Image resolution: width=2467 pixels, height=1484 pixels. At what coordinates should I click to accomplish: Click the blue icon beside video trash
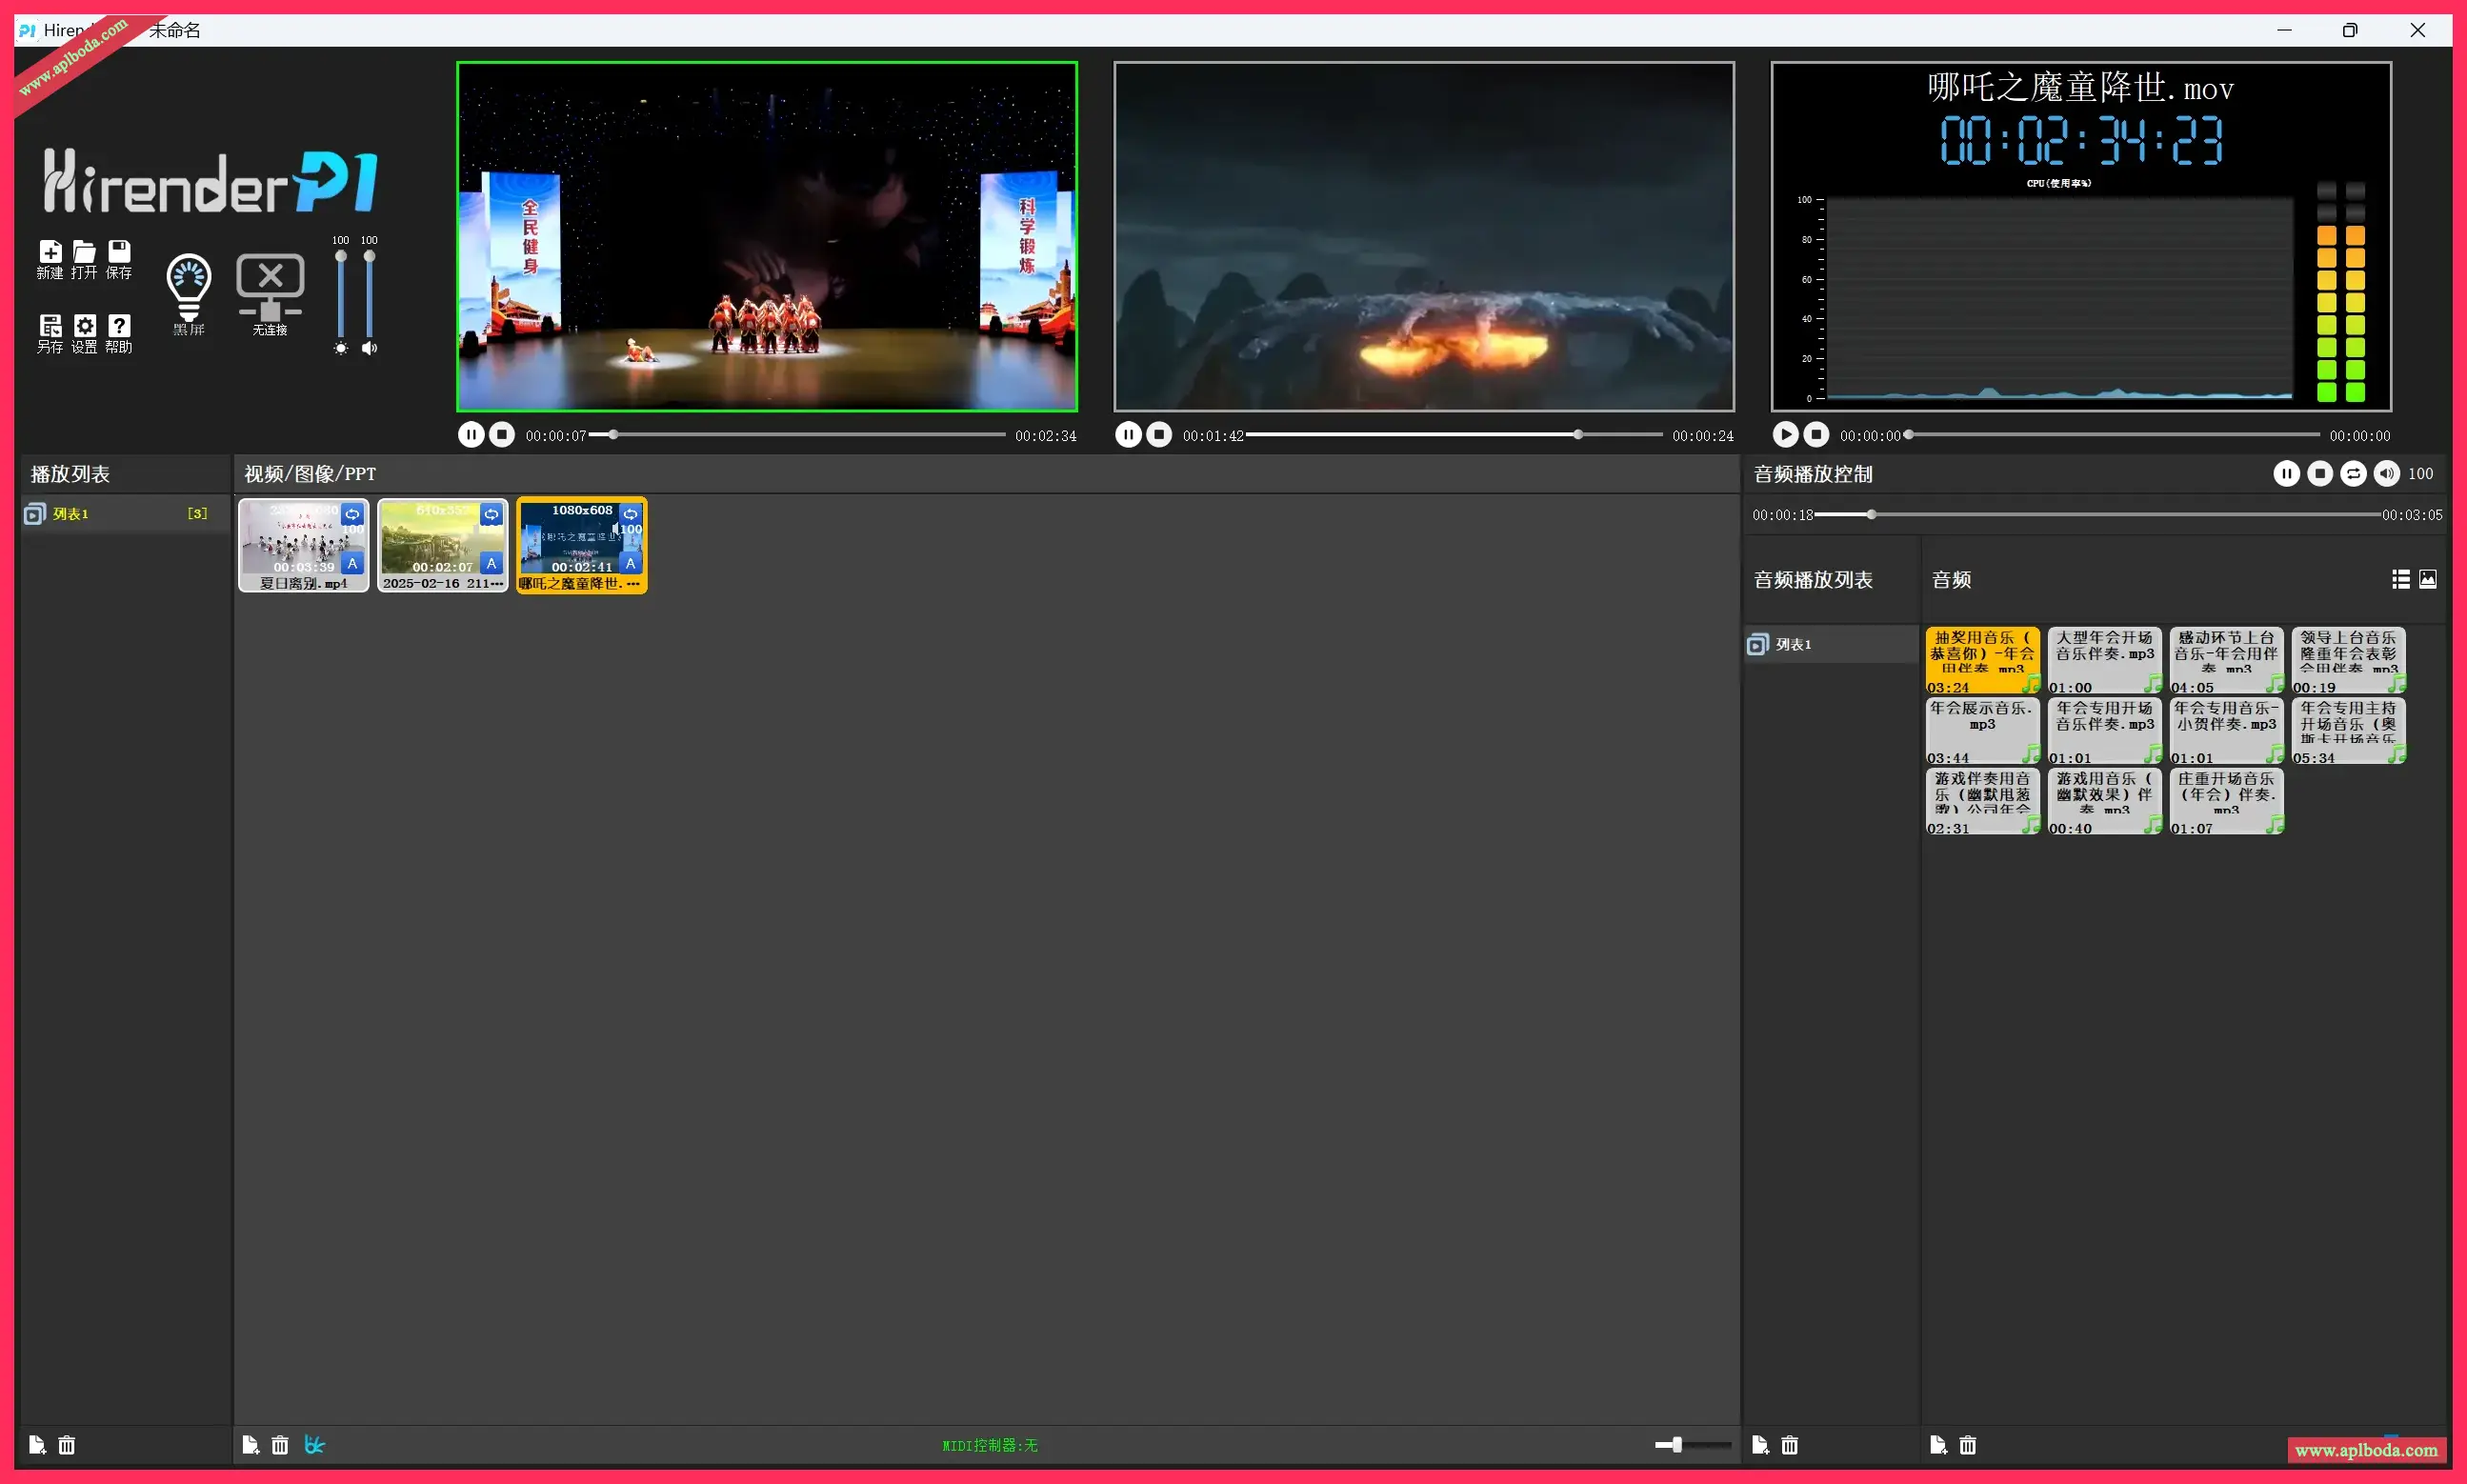[315, 1445]
